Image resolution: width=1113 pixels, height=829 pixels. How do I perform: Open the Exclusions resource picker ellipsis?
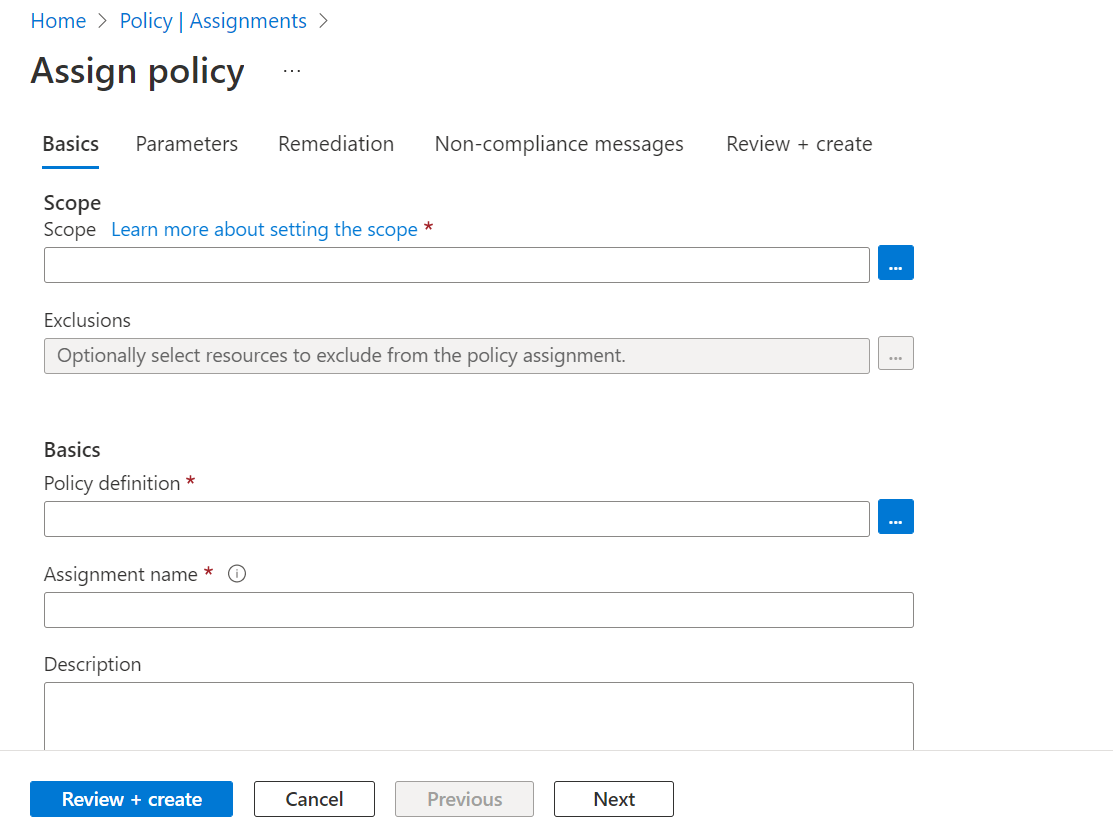point(895,353)
